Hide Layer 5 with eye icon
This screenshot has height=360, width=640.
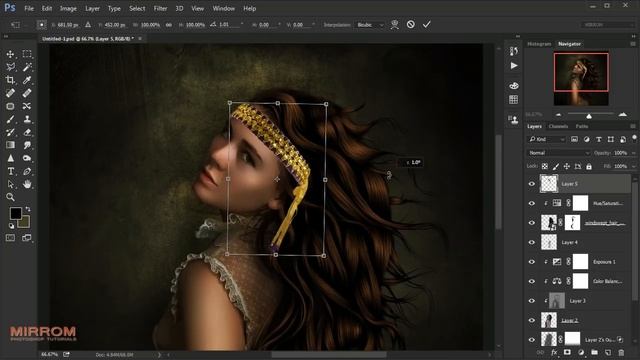532,184
